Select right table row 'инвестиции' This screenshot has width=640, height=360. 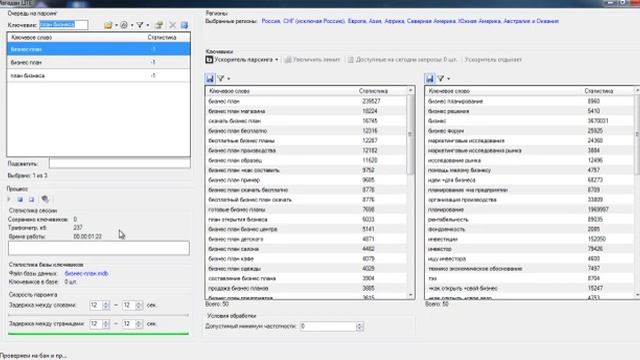[530, 239]
